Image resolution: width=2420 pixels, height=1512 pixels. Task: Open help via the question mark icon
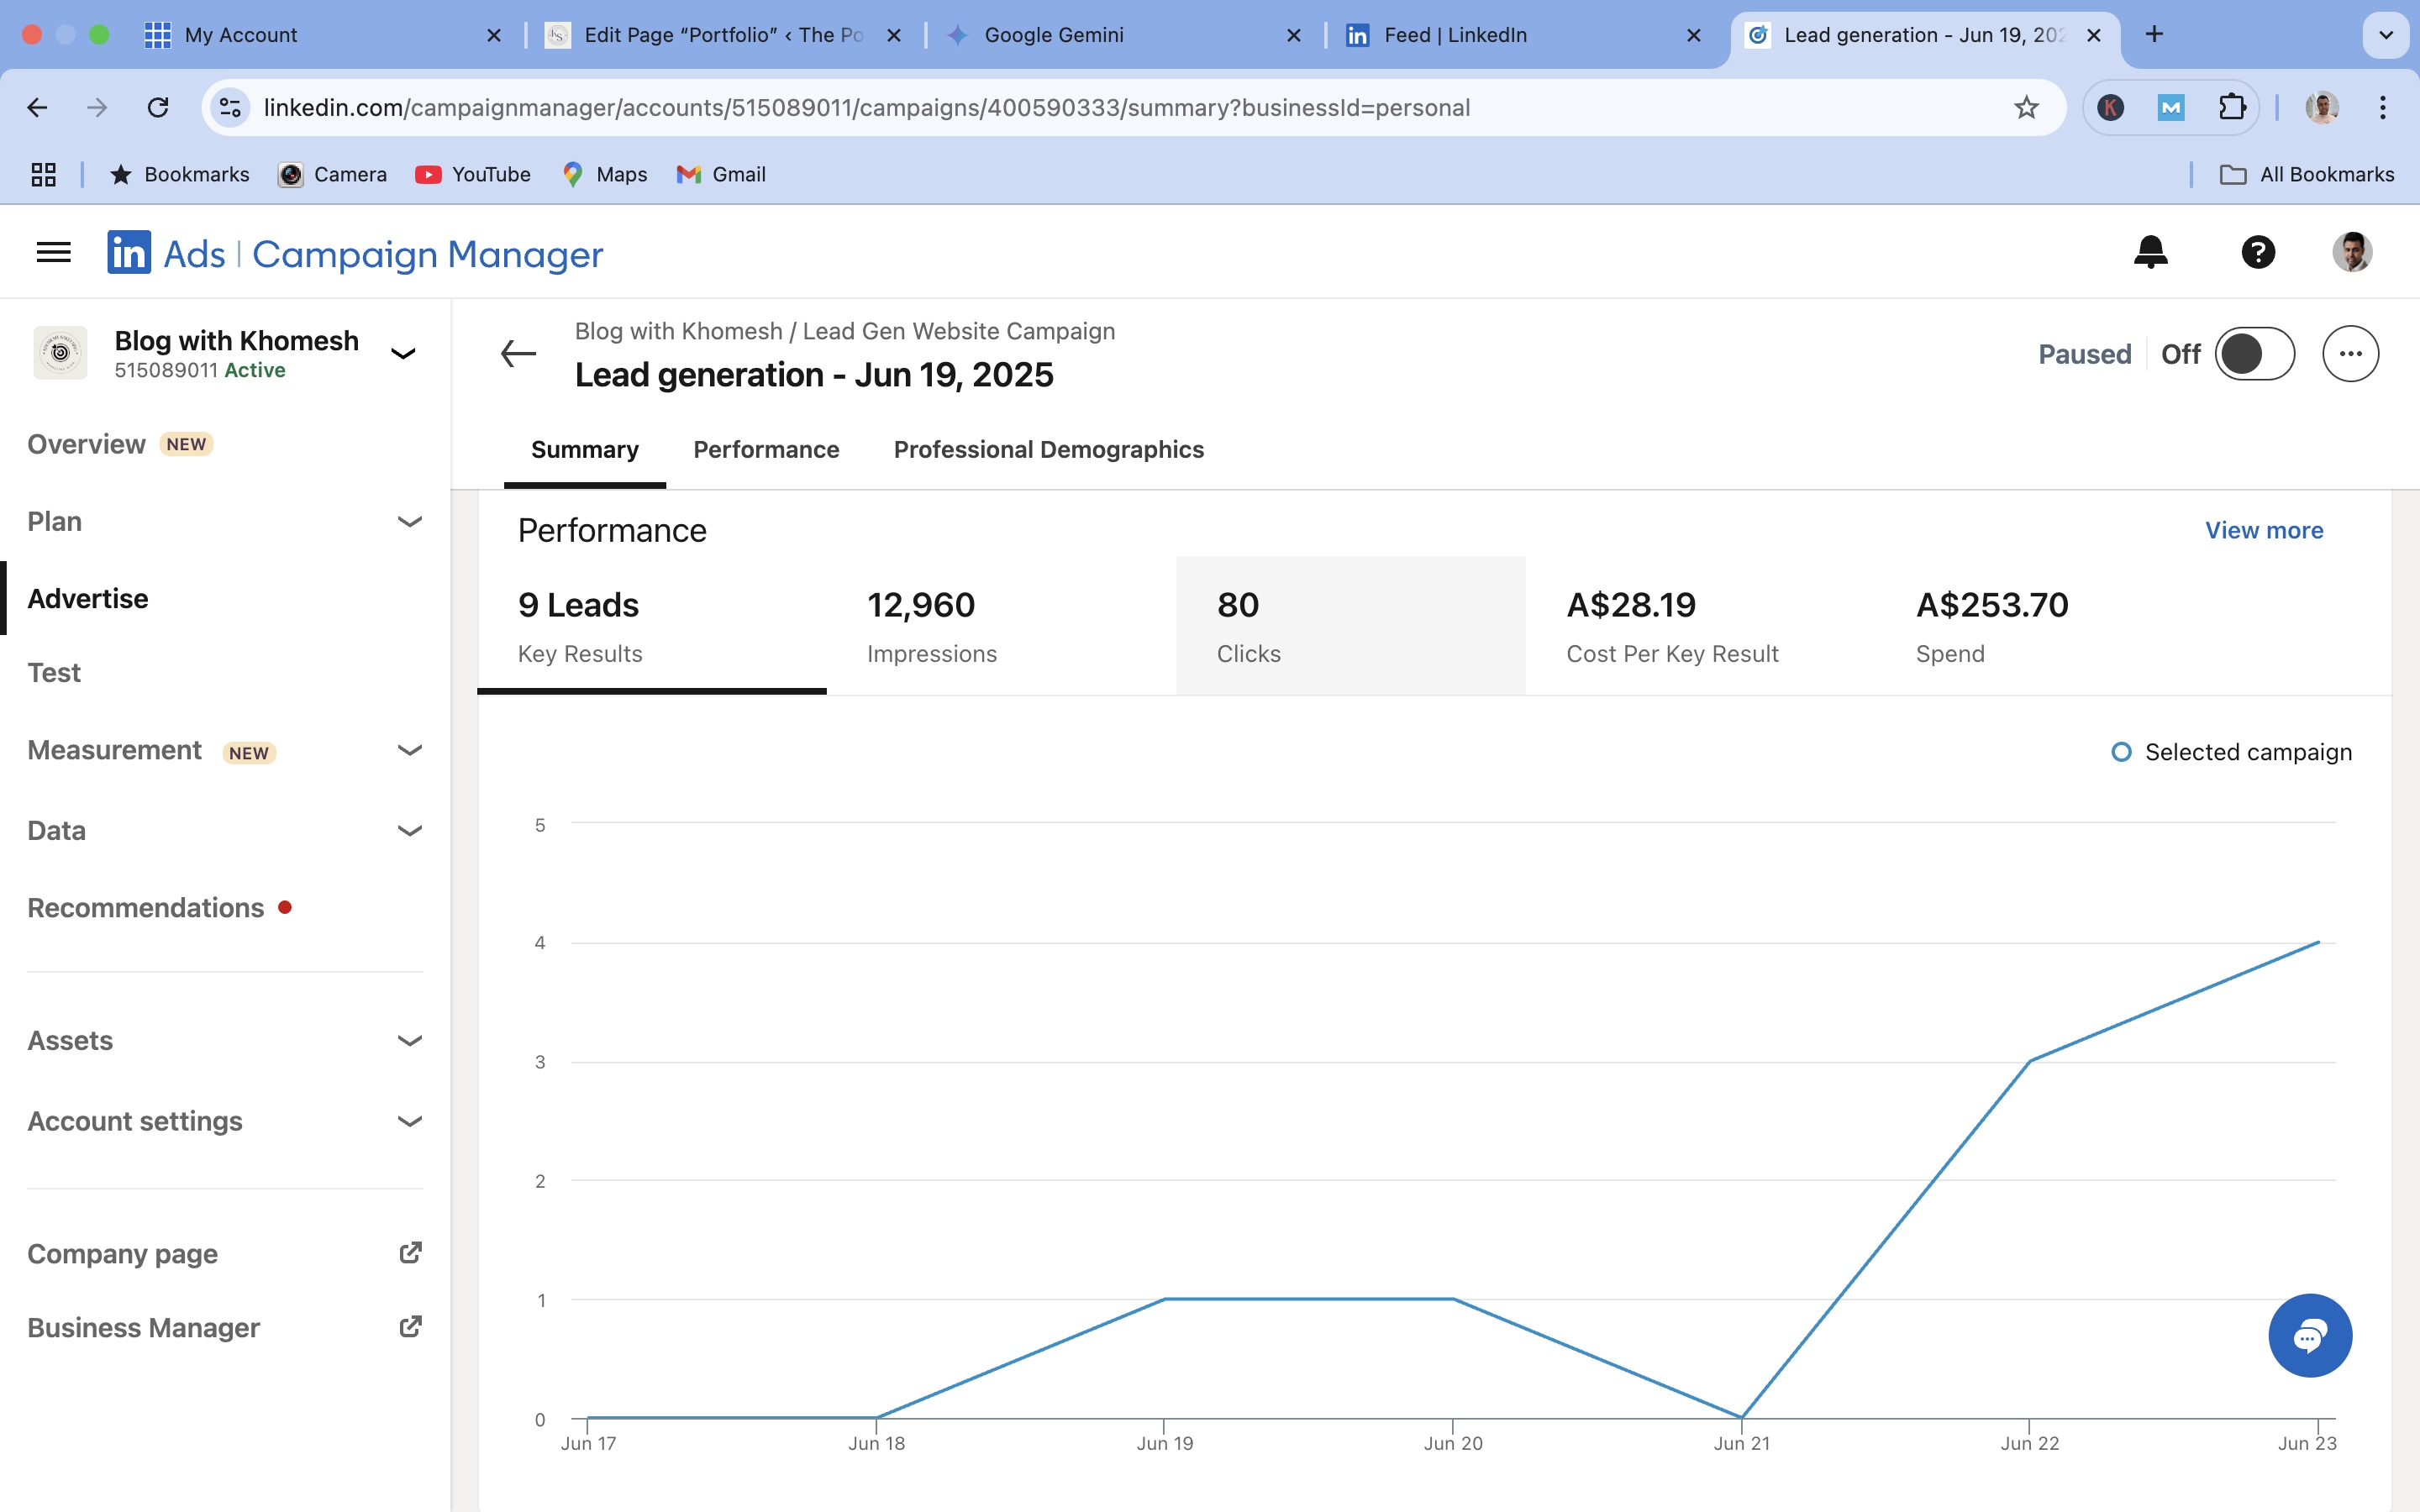pos(2257,252)
